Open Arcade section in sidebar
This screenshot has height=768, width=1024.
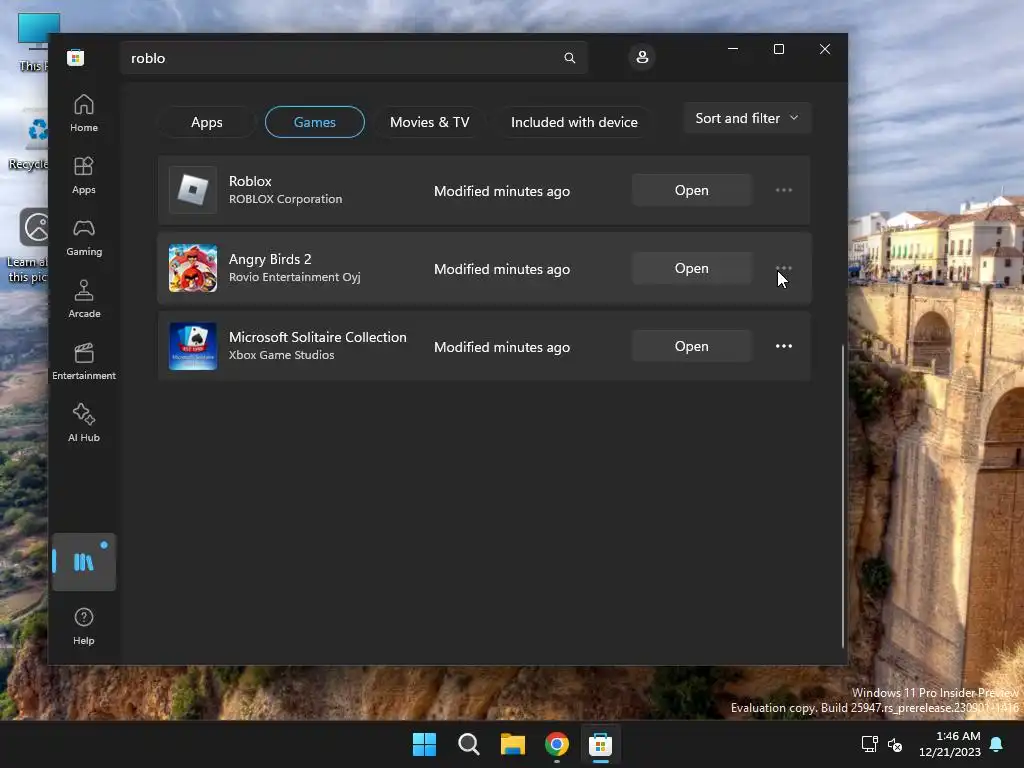coord(84,299)
